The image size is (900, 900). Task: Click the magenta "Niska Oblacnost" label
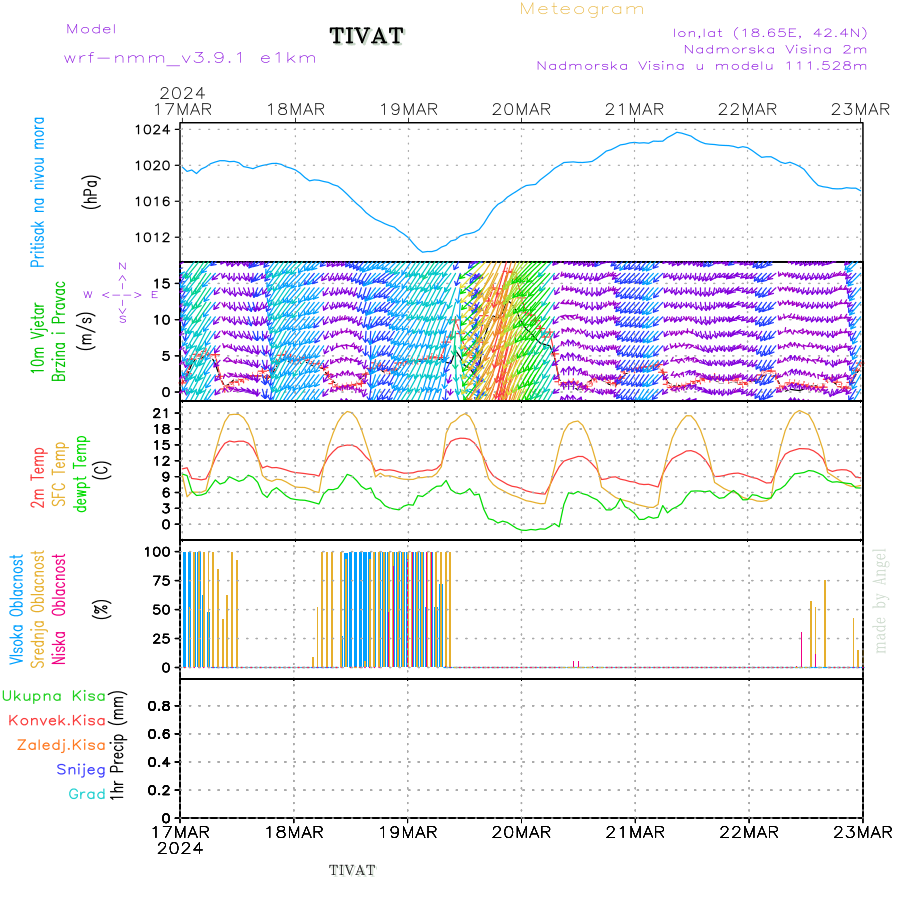click(x=59, y=610)
